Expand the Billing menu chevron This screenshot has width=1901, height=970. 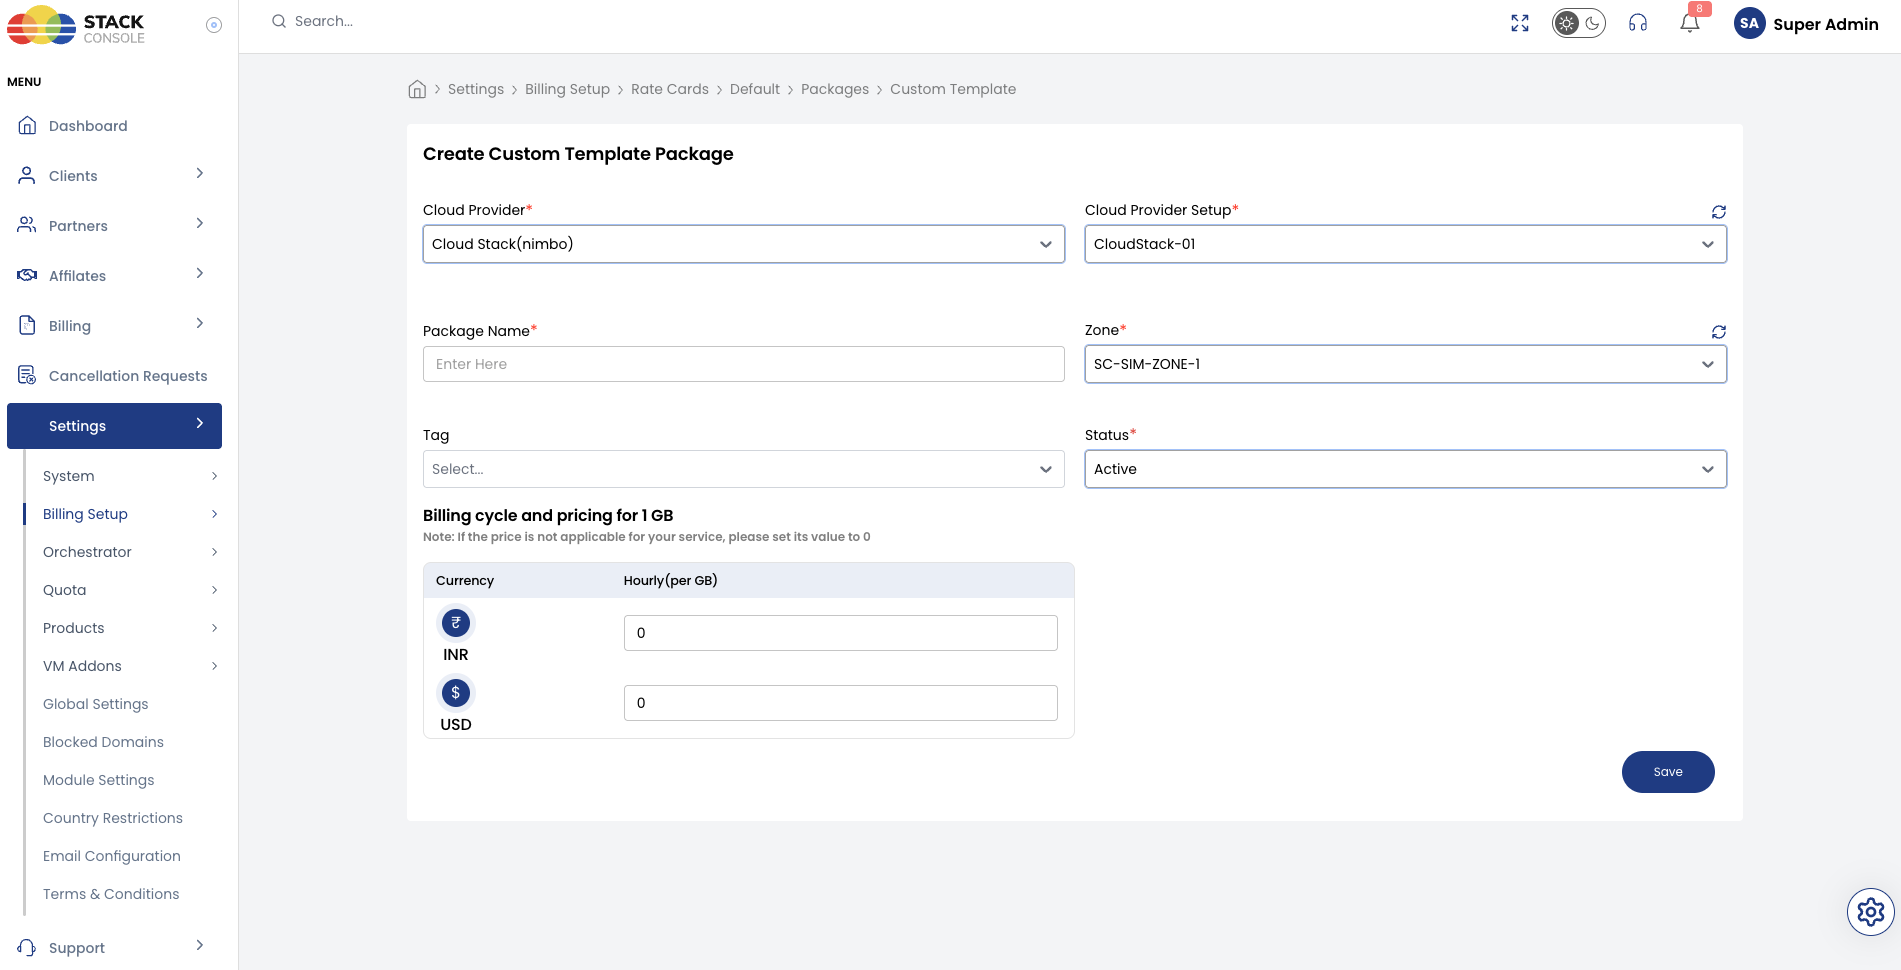point(200,324)
